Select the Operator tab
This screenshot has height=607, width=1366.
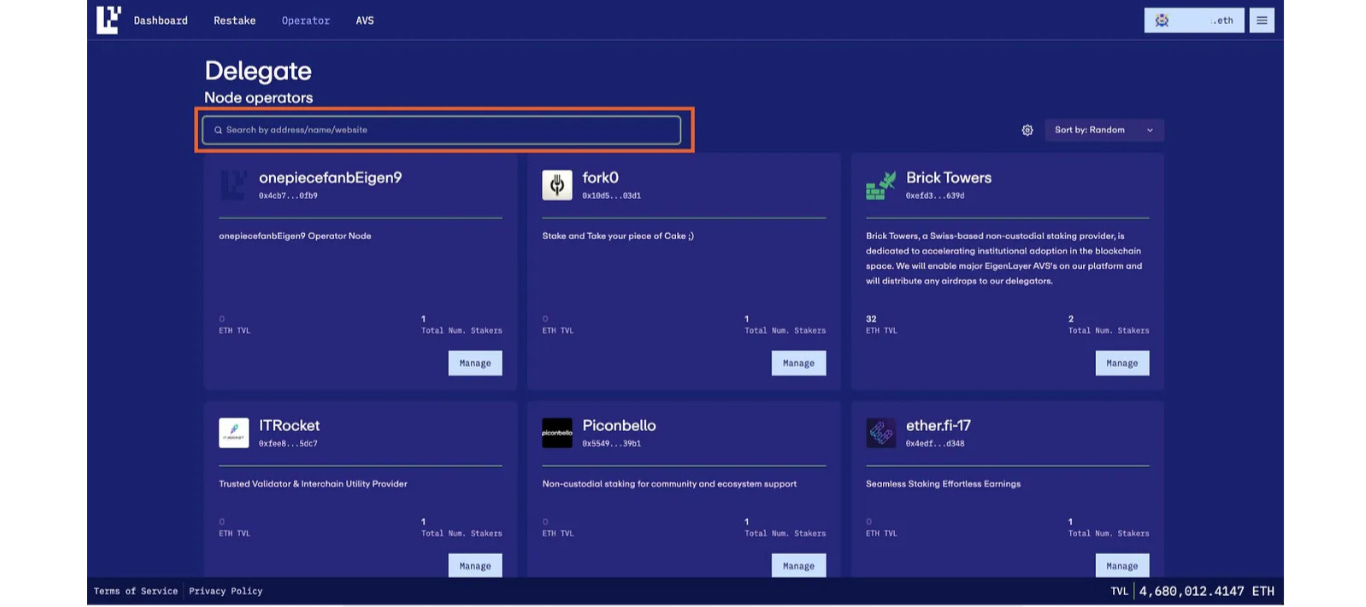[306, 20]
